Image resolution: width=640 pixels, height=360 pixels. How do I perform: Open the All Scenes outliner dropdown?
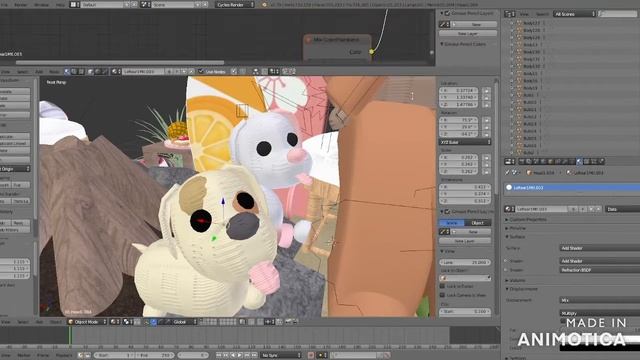(x=575, y=14)
